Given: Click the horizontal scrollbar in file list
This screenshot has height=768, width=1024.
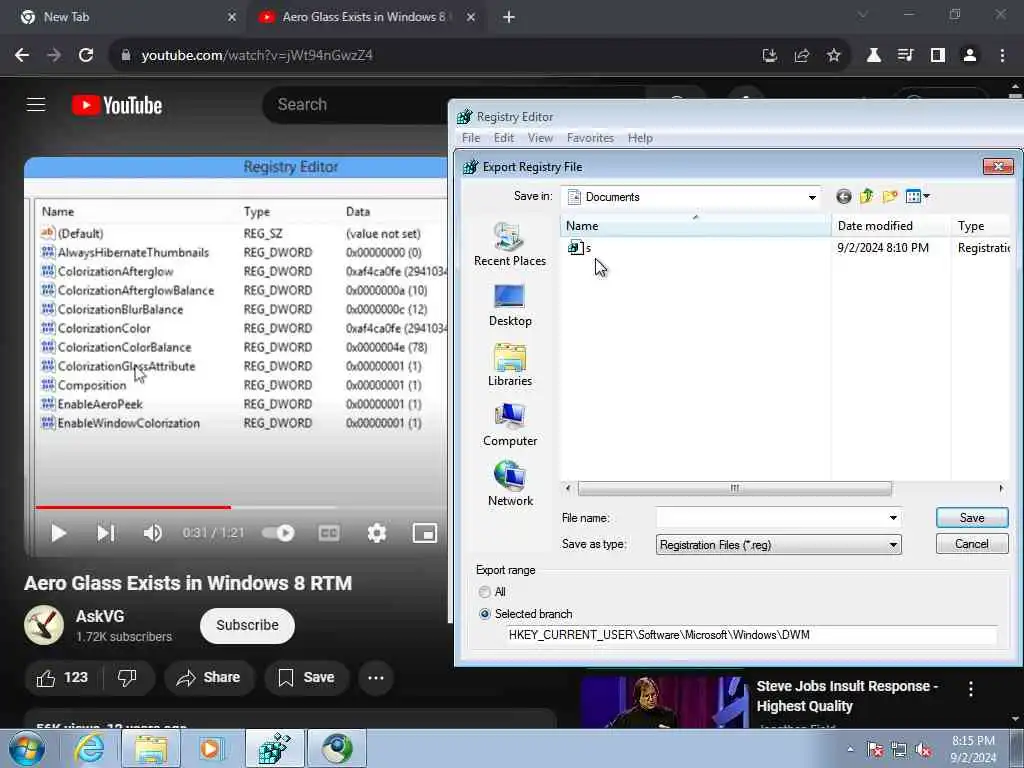Looking at the screenshot, I should click(x=735, y=488).
